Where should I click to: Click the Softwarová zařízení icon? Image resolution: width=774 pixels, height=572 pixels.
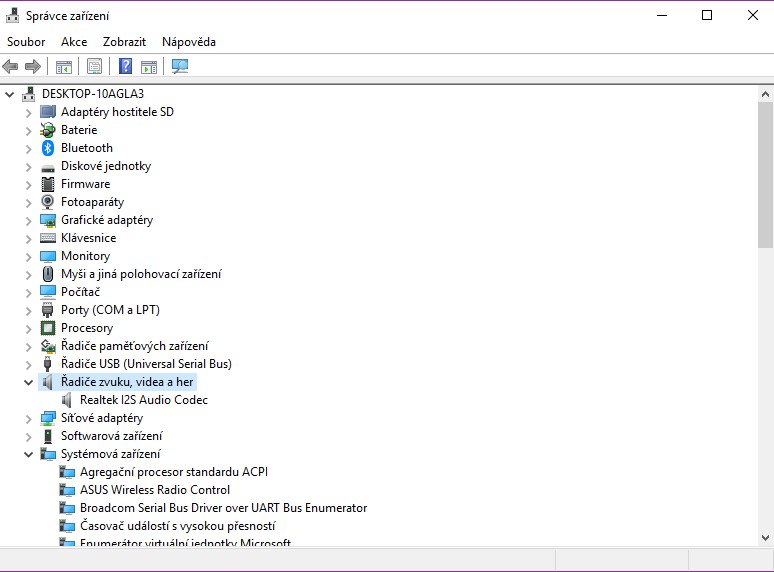[48, 436]
